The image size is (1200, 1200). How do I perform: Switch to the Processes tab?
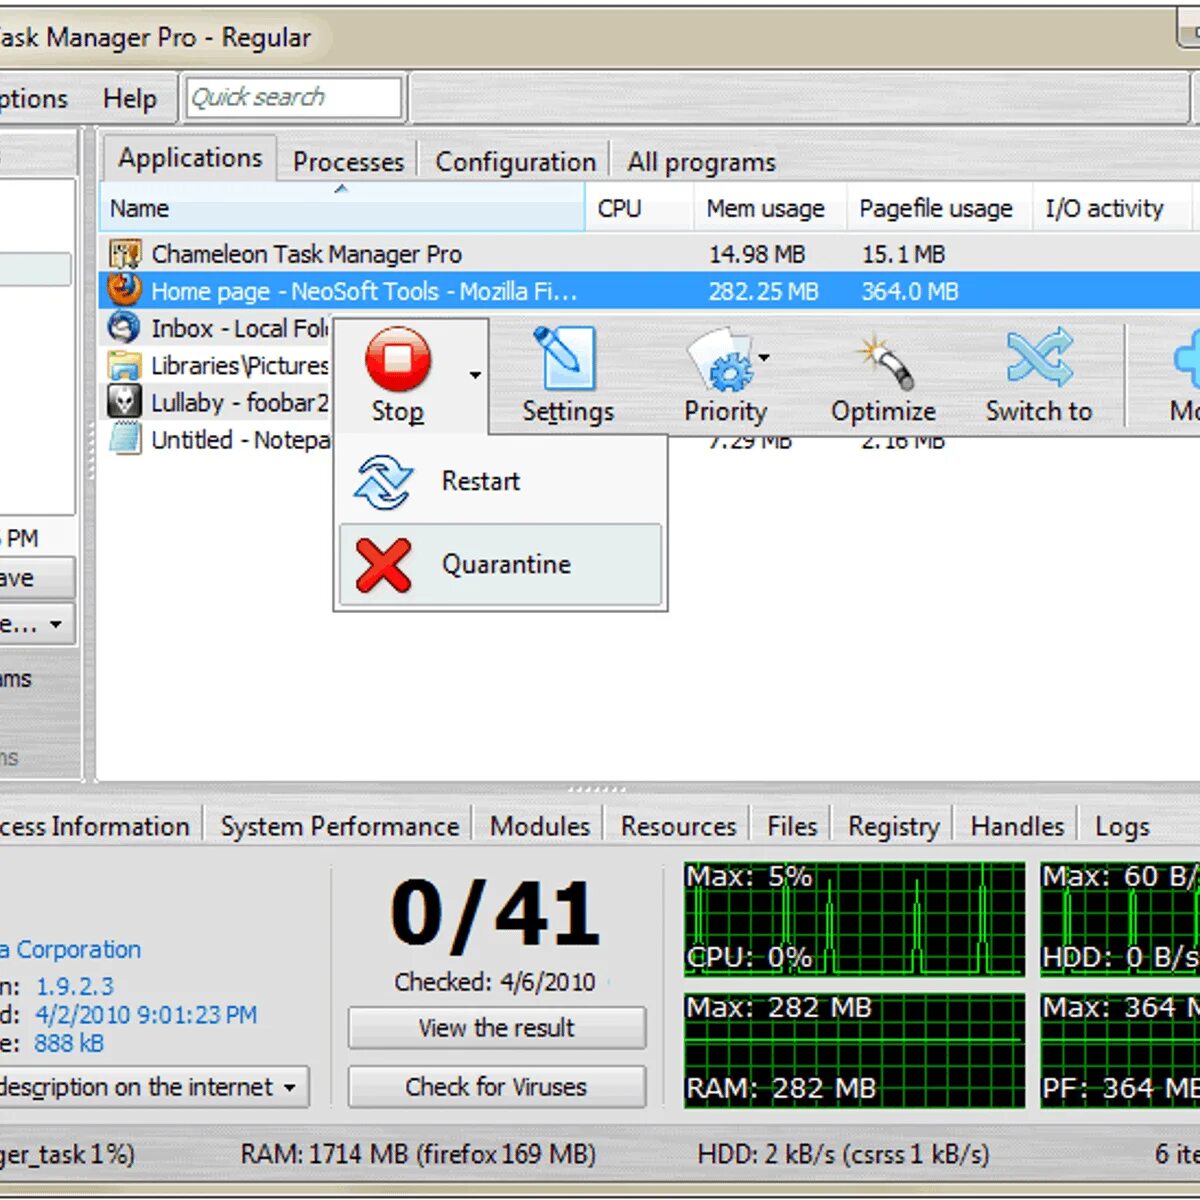click(348, 162)
